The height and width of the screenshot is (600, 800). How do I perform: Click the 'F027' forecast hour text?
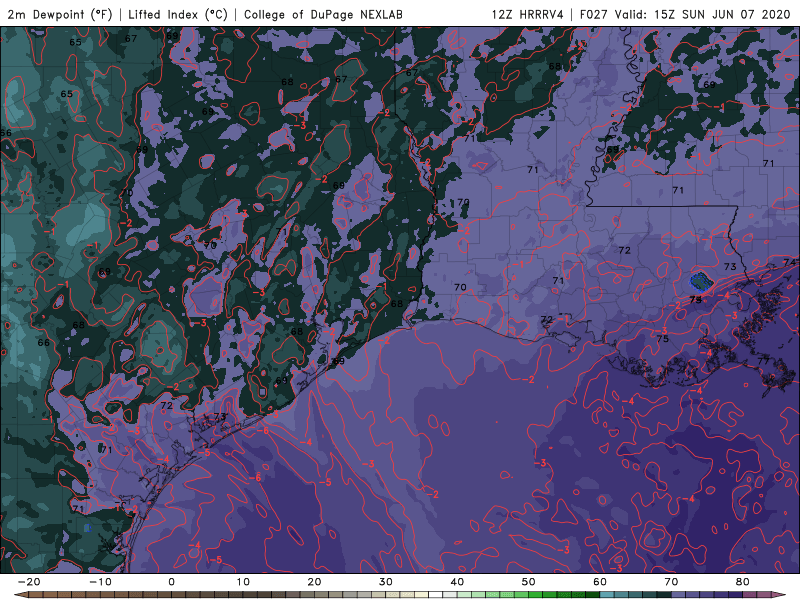[x=594, y=14]
